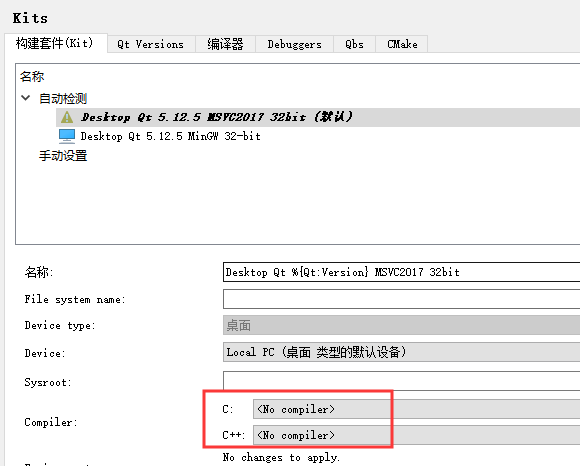Switch to the Debuggers tab
This screenshot has width=580, height=466.
(x=294, y=44)
